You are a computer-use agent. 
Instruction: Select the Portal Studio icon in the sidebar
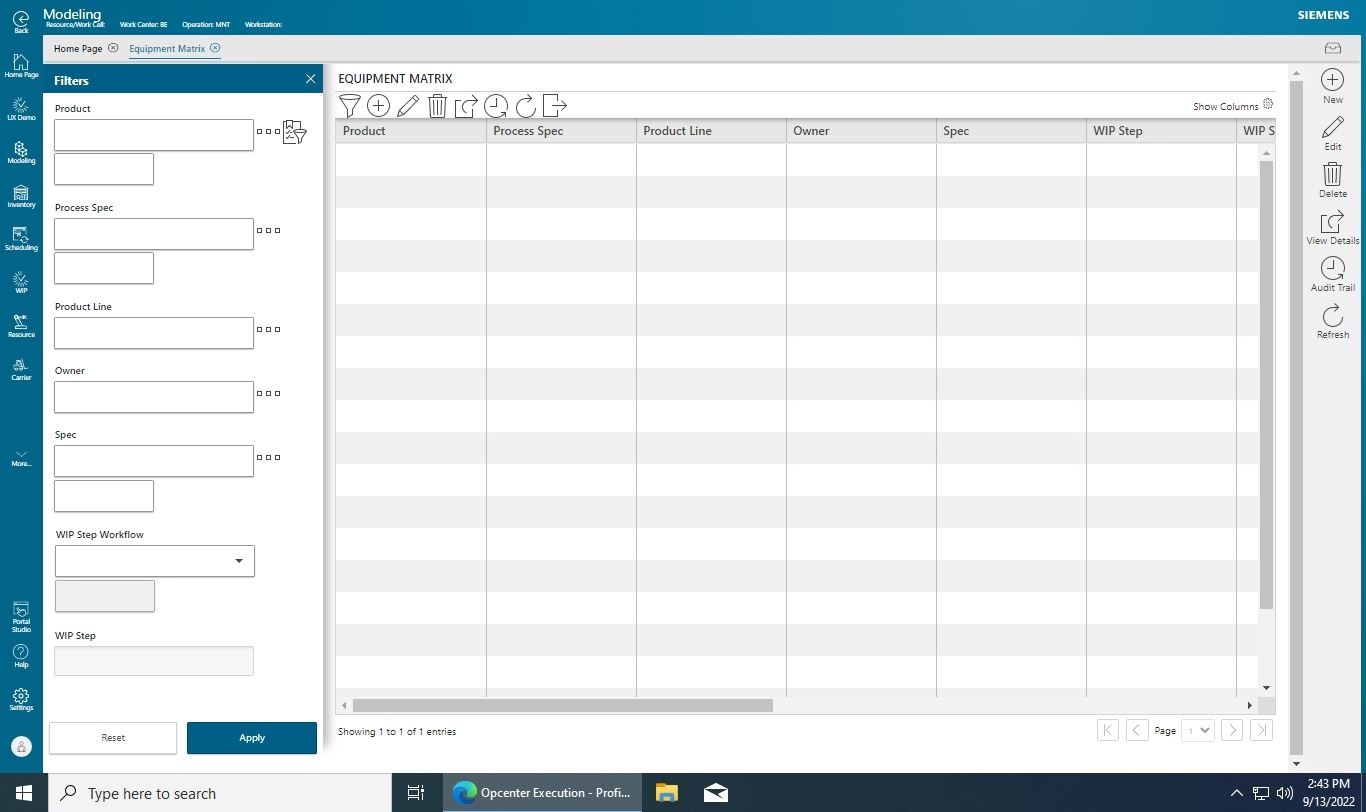click(21, 614)
